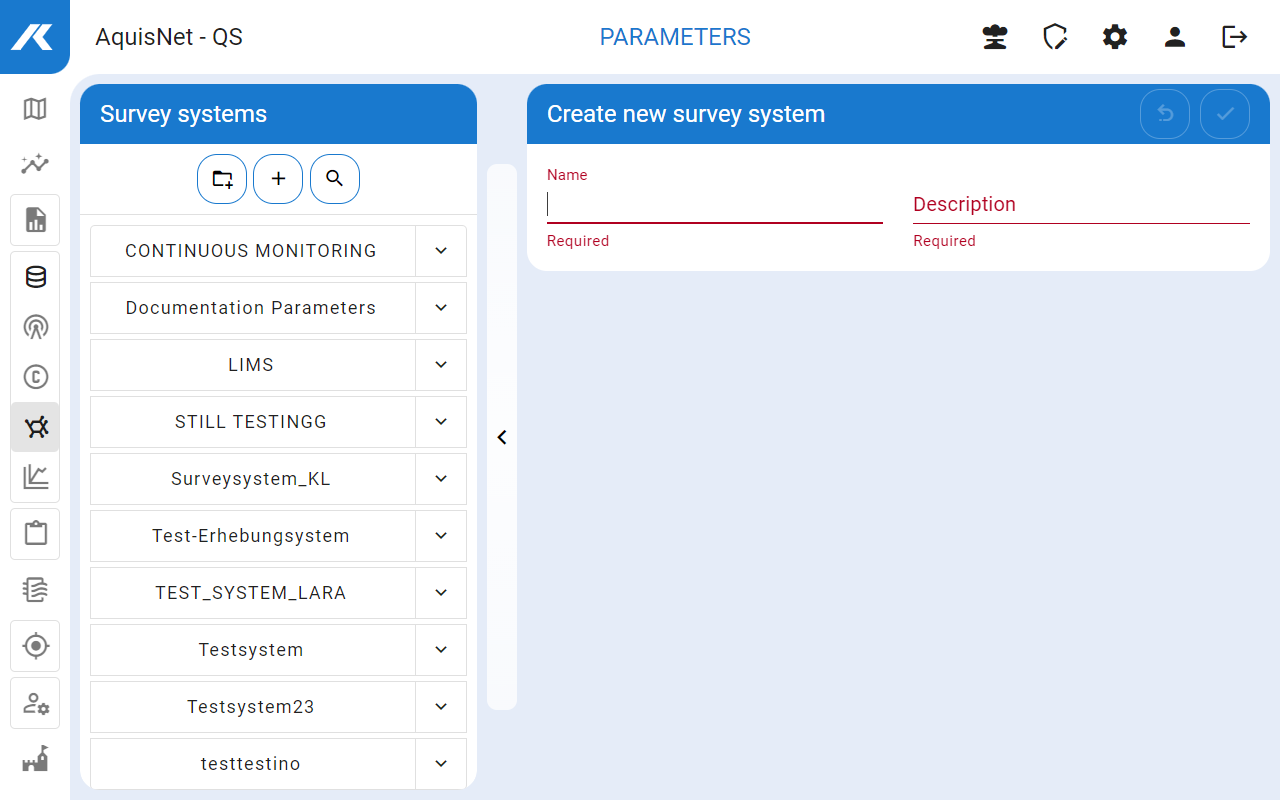
Task: Click the add folder icon button
Action: pos(222,179)
